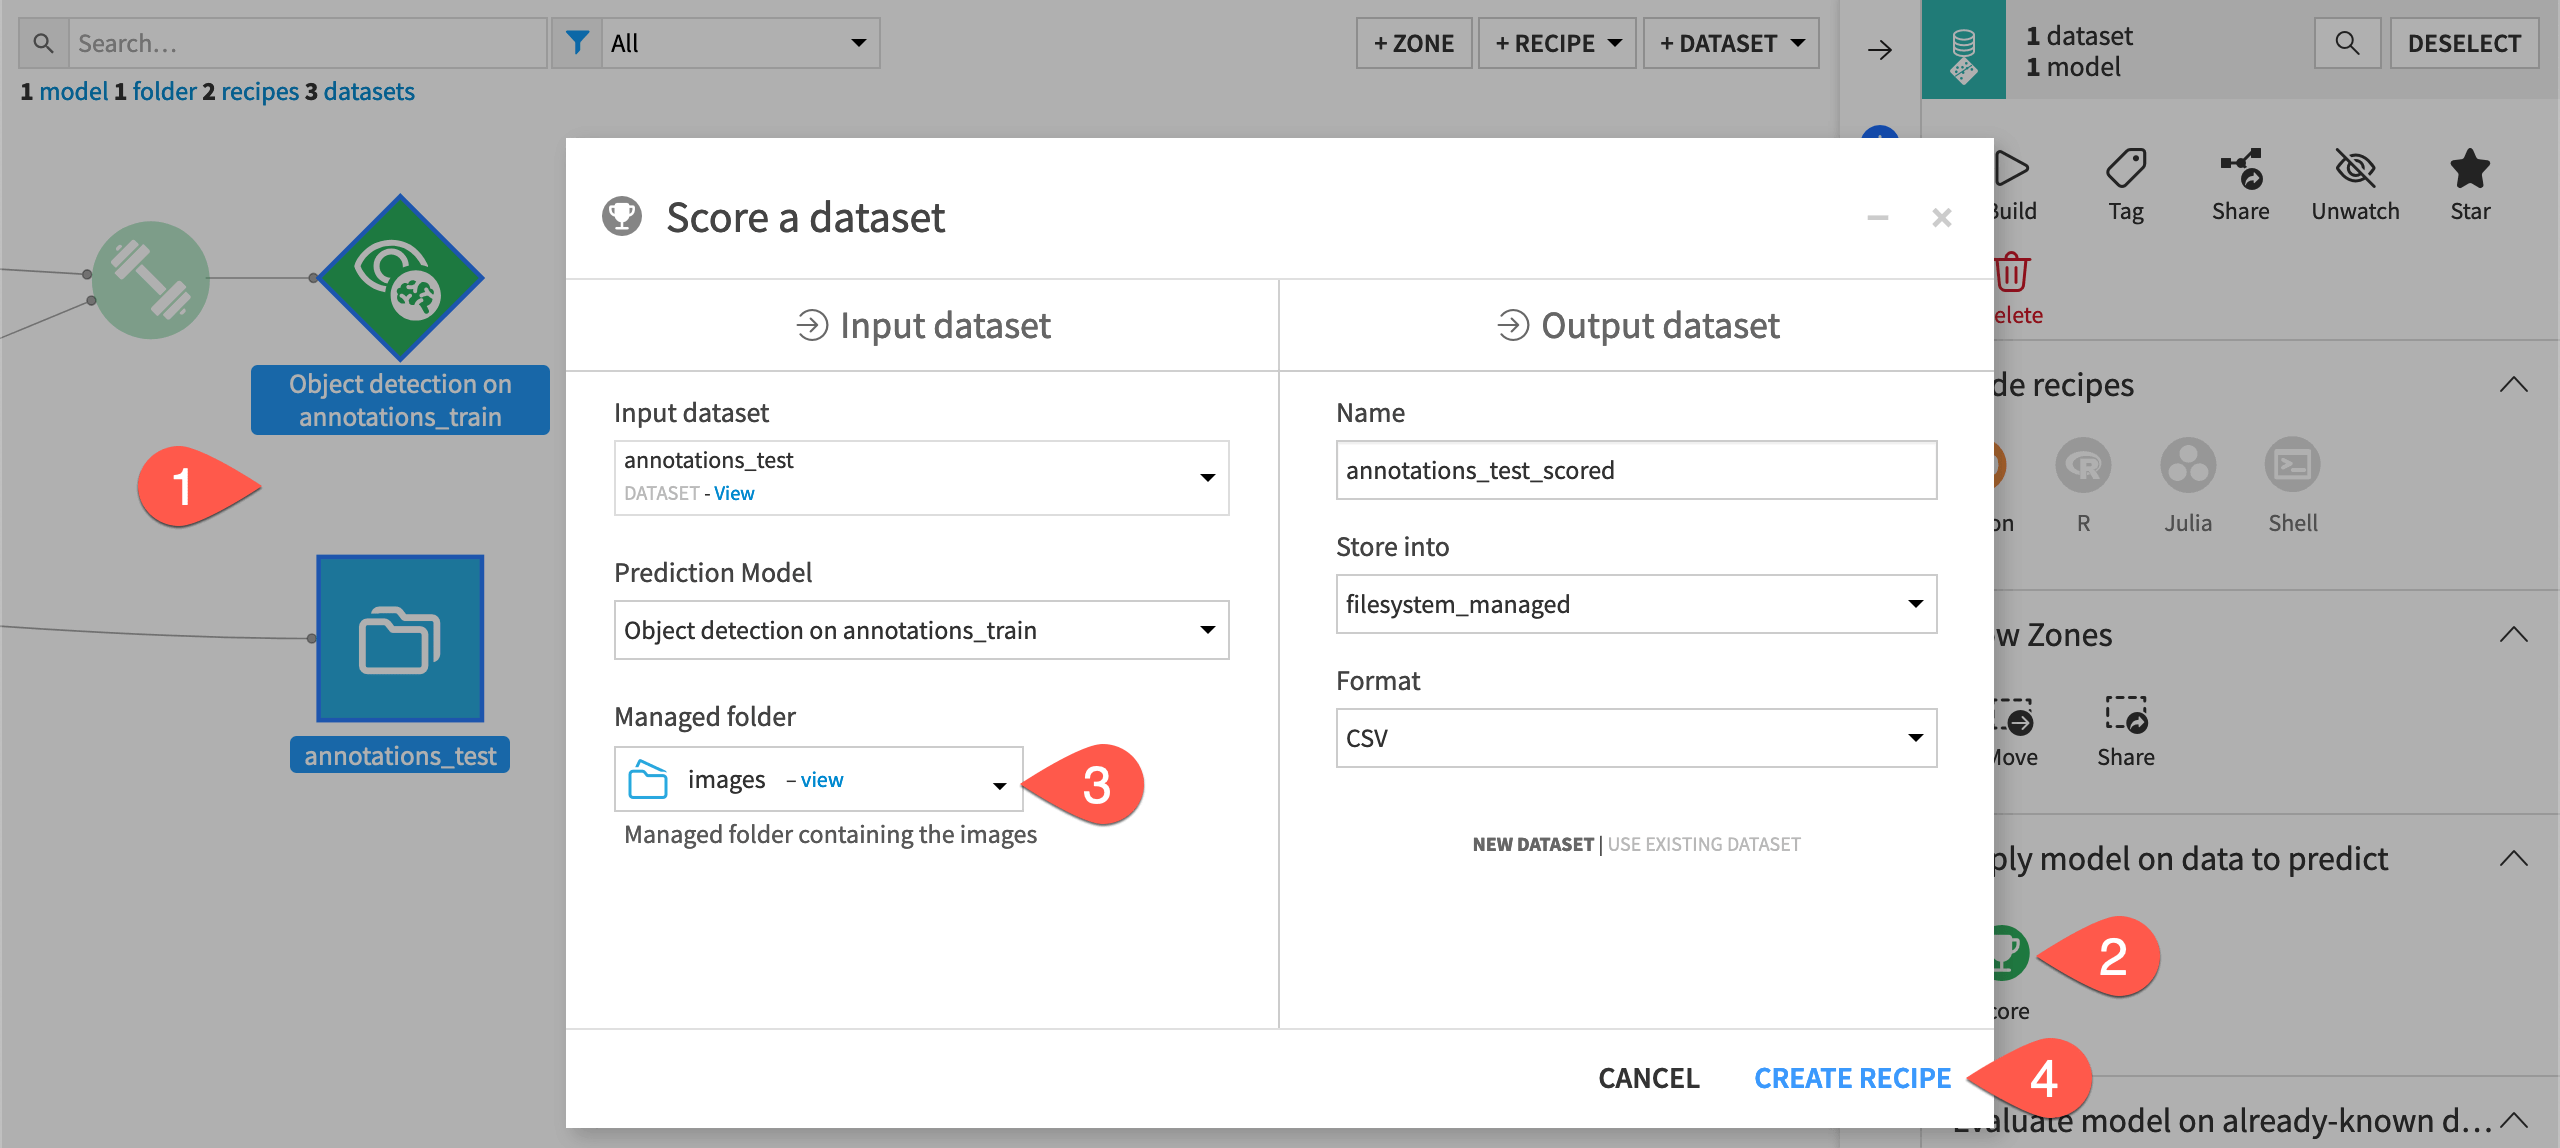The height and width of the screenshot is (1148, 2560).
Task: Open search in right panel
Action: point(2347,43)
